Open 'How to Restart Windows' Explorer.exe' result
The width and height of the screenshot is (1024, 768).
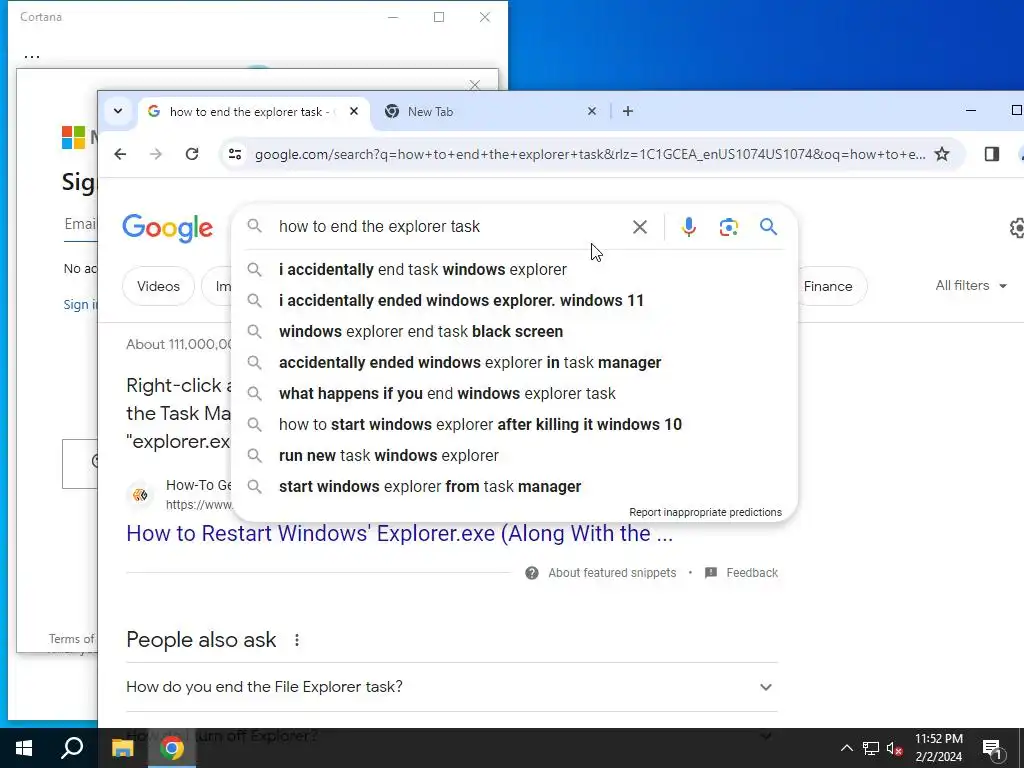point(399,533)
